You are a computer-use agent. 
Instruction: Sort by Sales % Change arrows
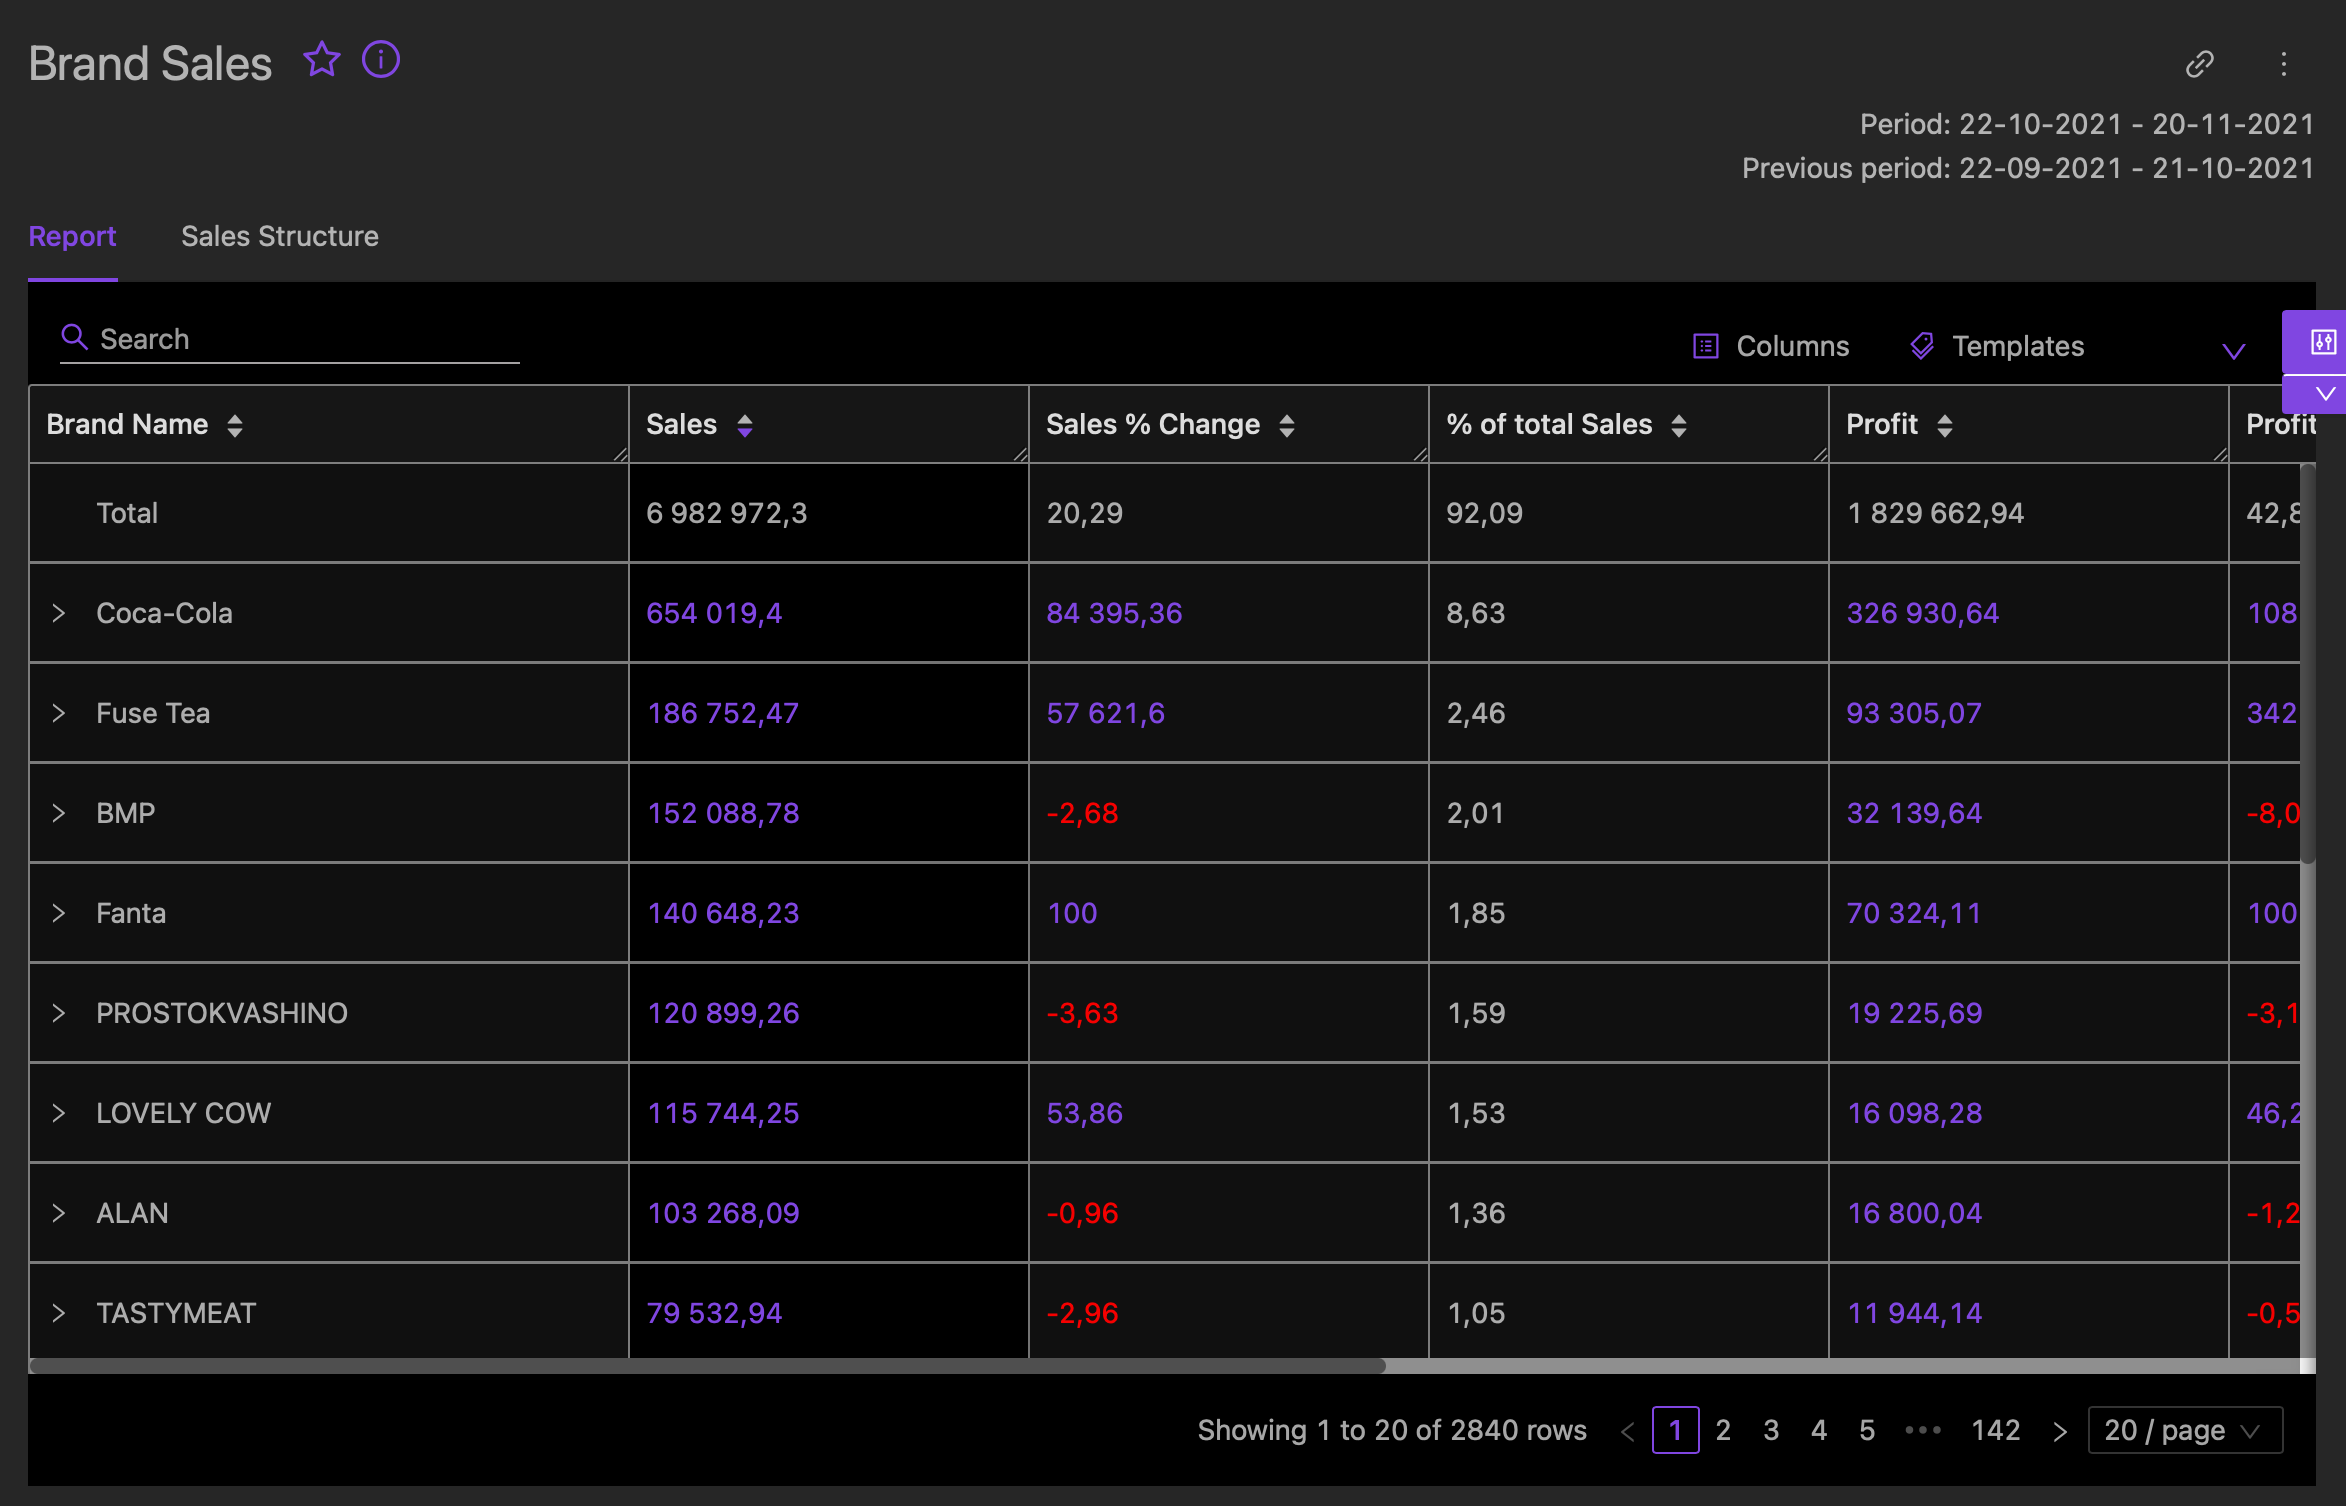[x=1287, y=426]
